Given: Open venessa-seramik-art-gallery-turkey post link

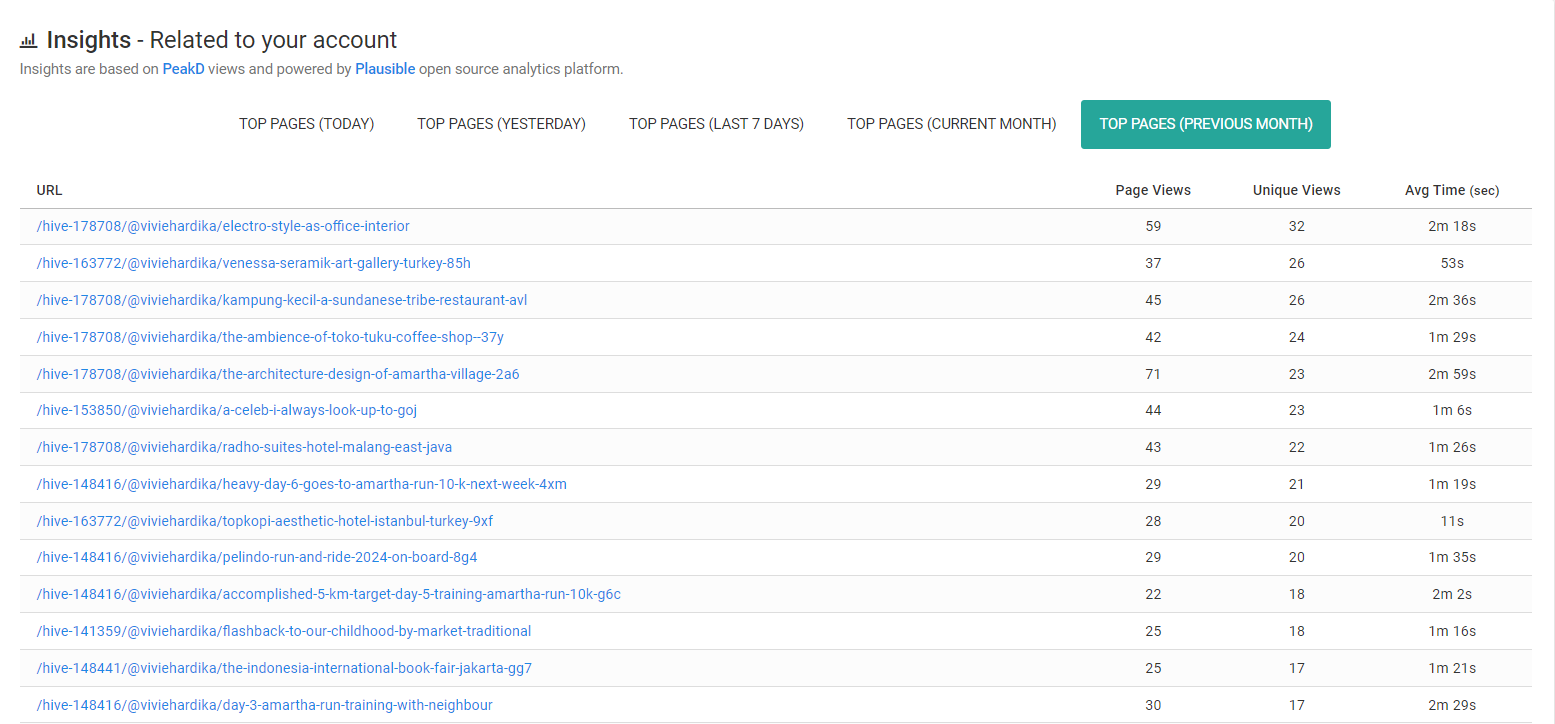Looking at the screenshot, I should (x=253, y=263).
